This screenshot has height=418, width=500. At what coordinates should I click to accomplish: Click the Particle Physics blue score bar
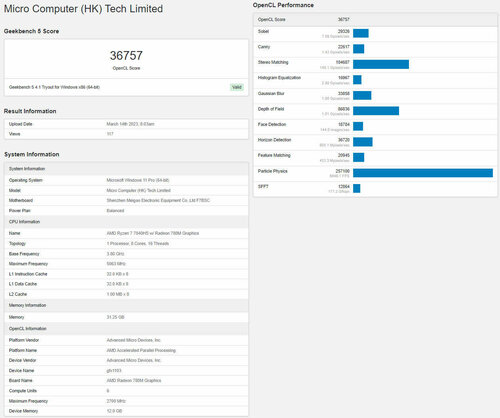(x=423, y=173)
